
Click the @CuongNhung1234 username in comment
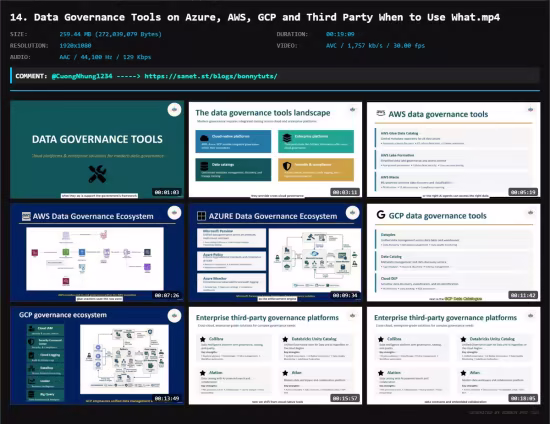[x=82, y=76]
